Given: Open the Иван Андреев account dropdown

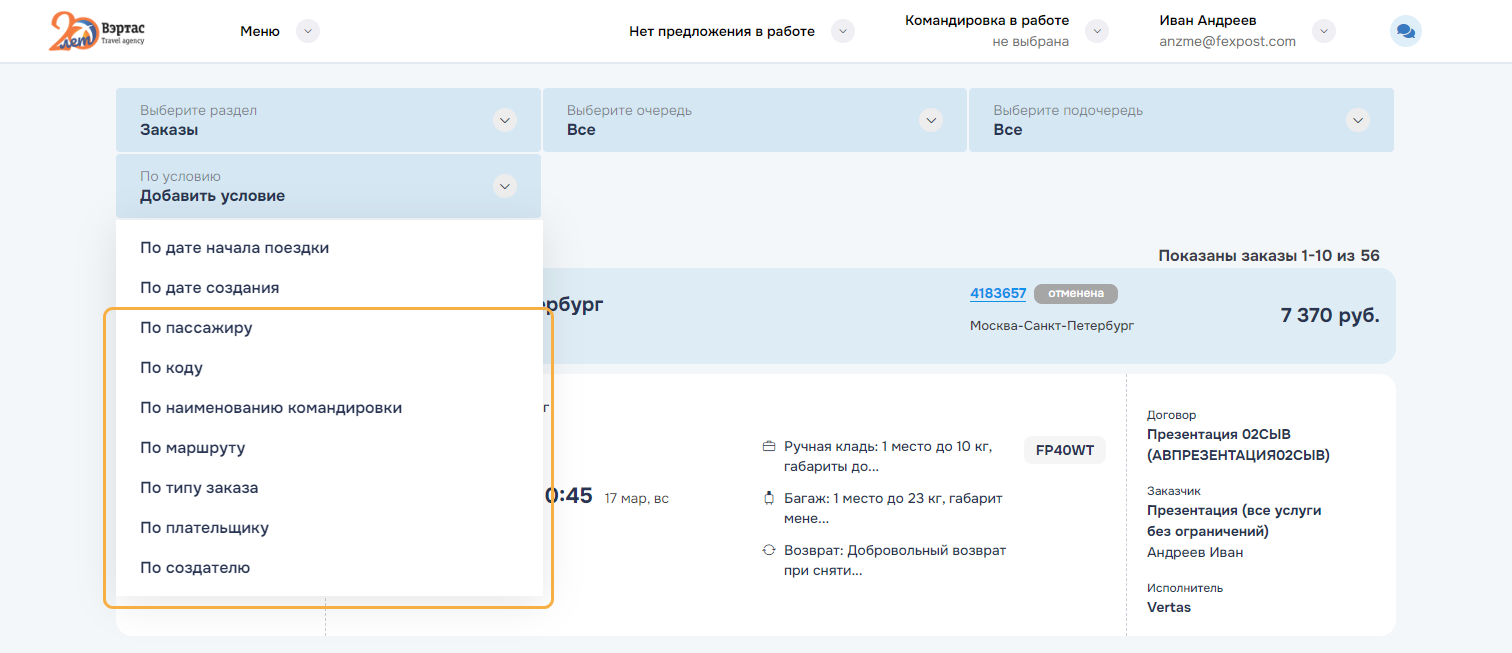Looking at the screenshot, I should coord(1324,31).
